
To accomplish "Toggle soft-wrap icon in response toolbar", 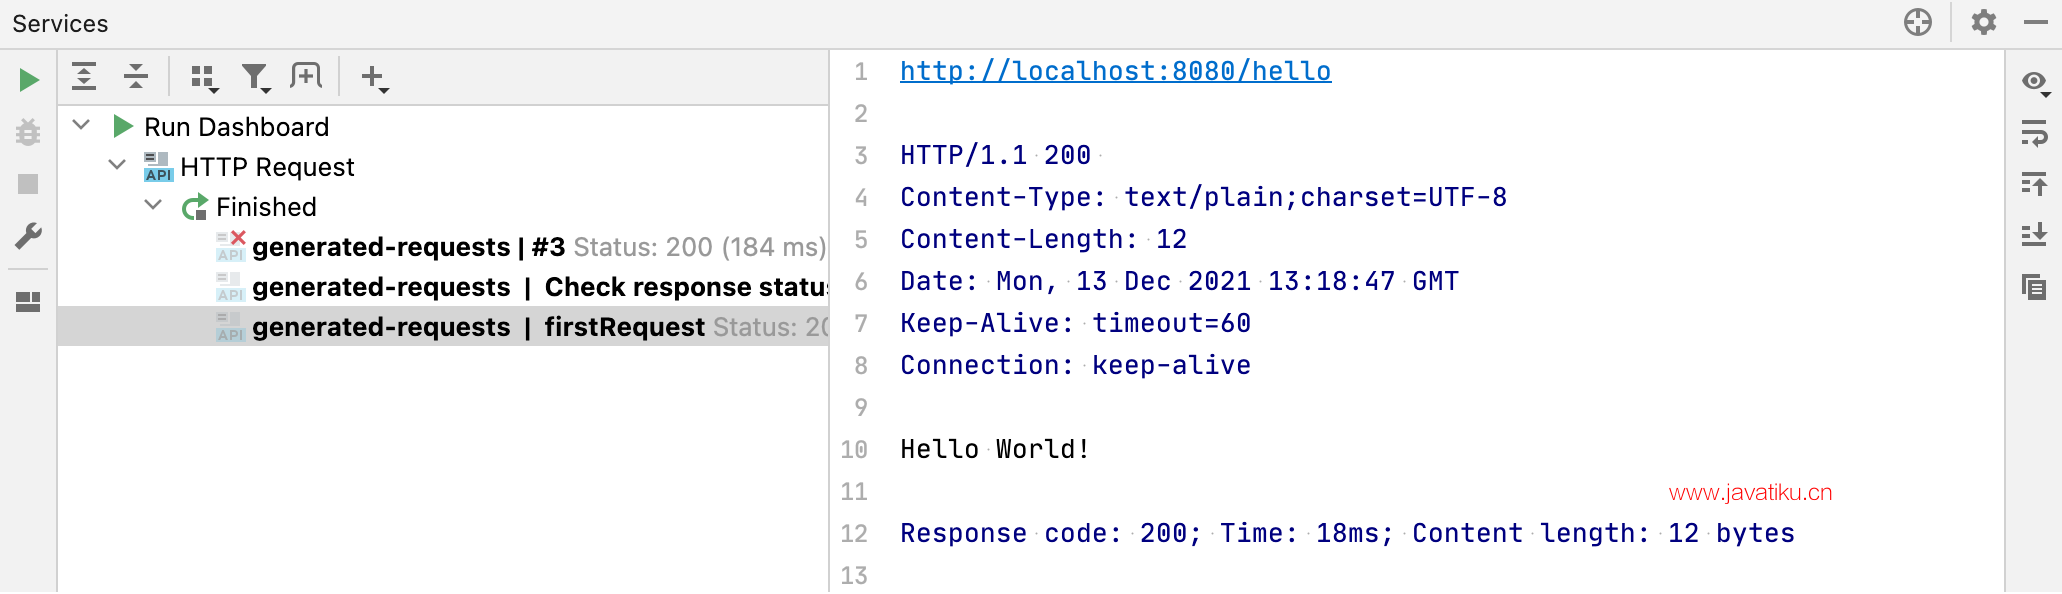I will tap(2034, 133).
